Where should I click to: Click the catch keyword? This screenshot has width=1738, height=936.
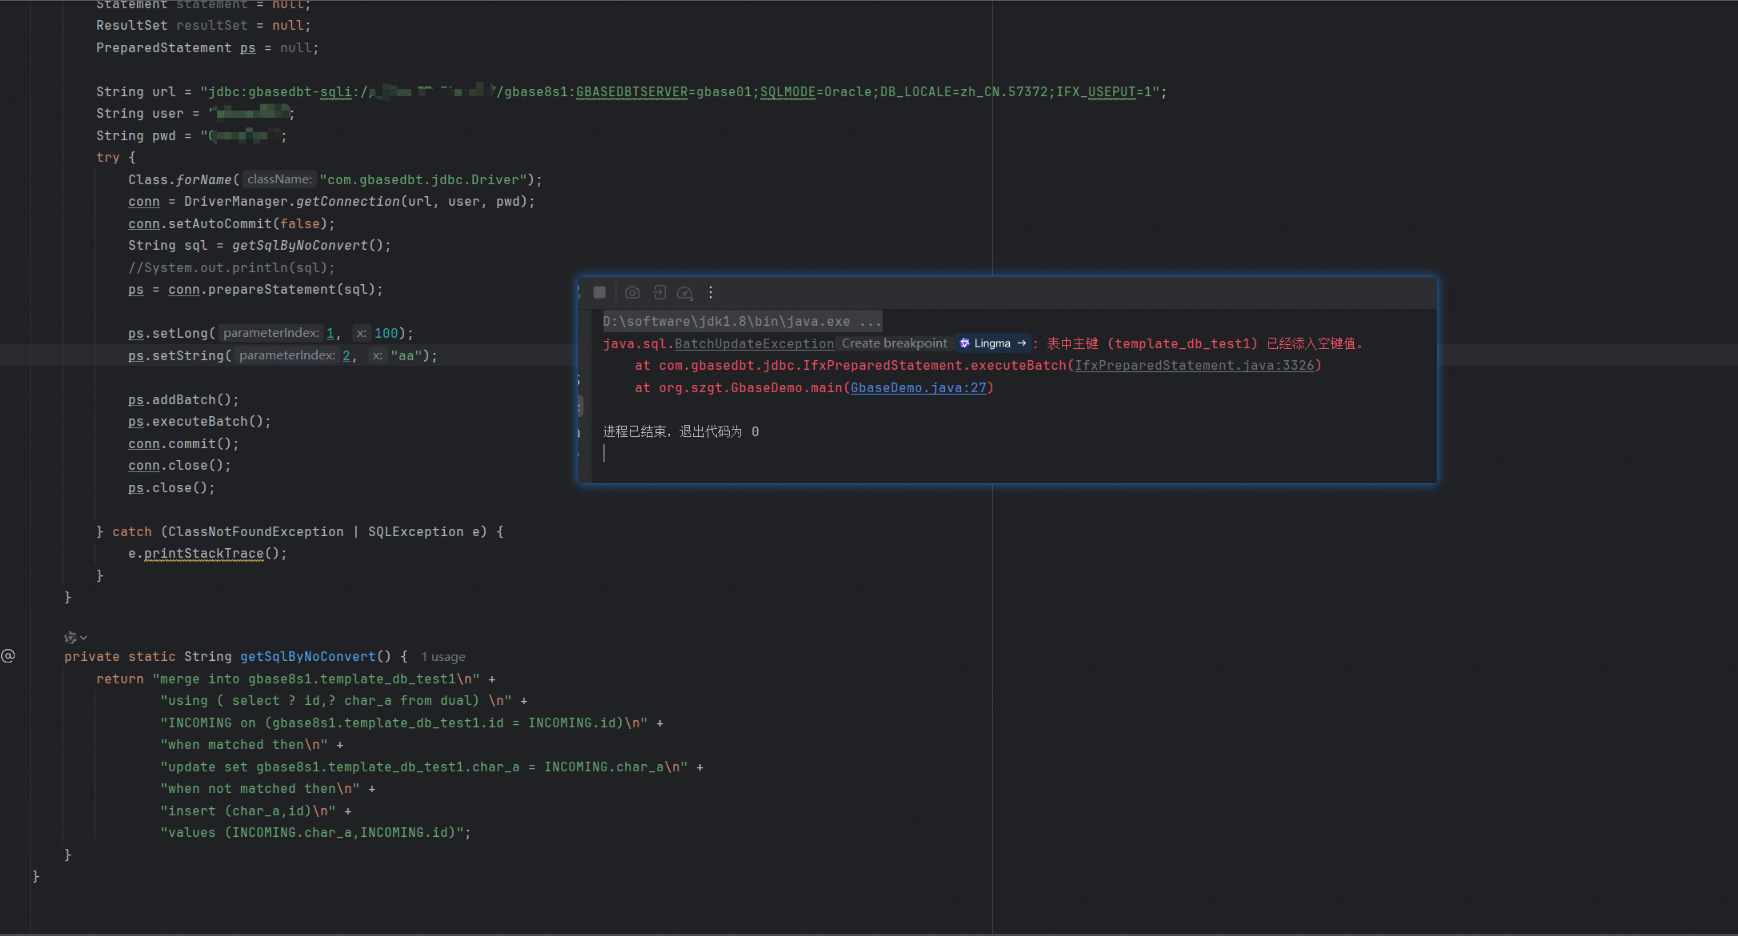tap(132, 532)
